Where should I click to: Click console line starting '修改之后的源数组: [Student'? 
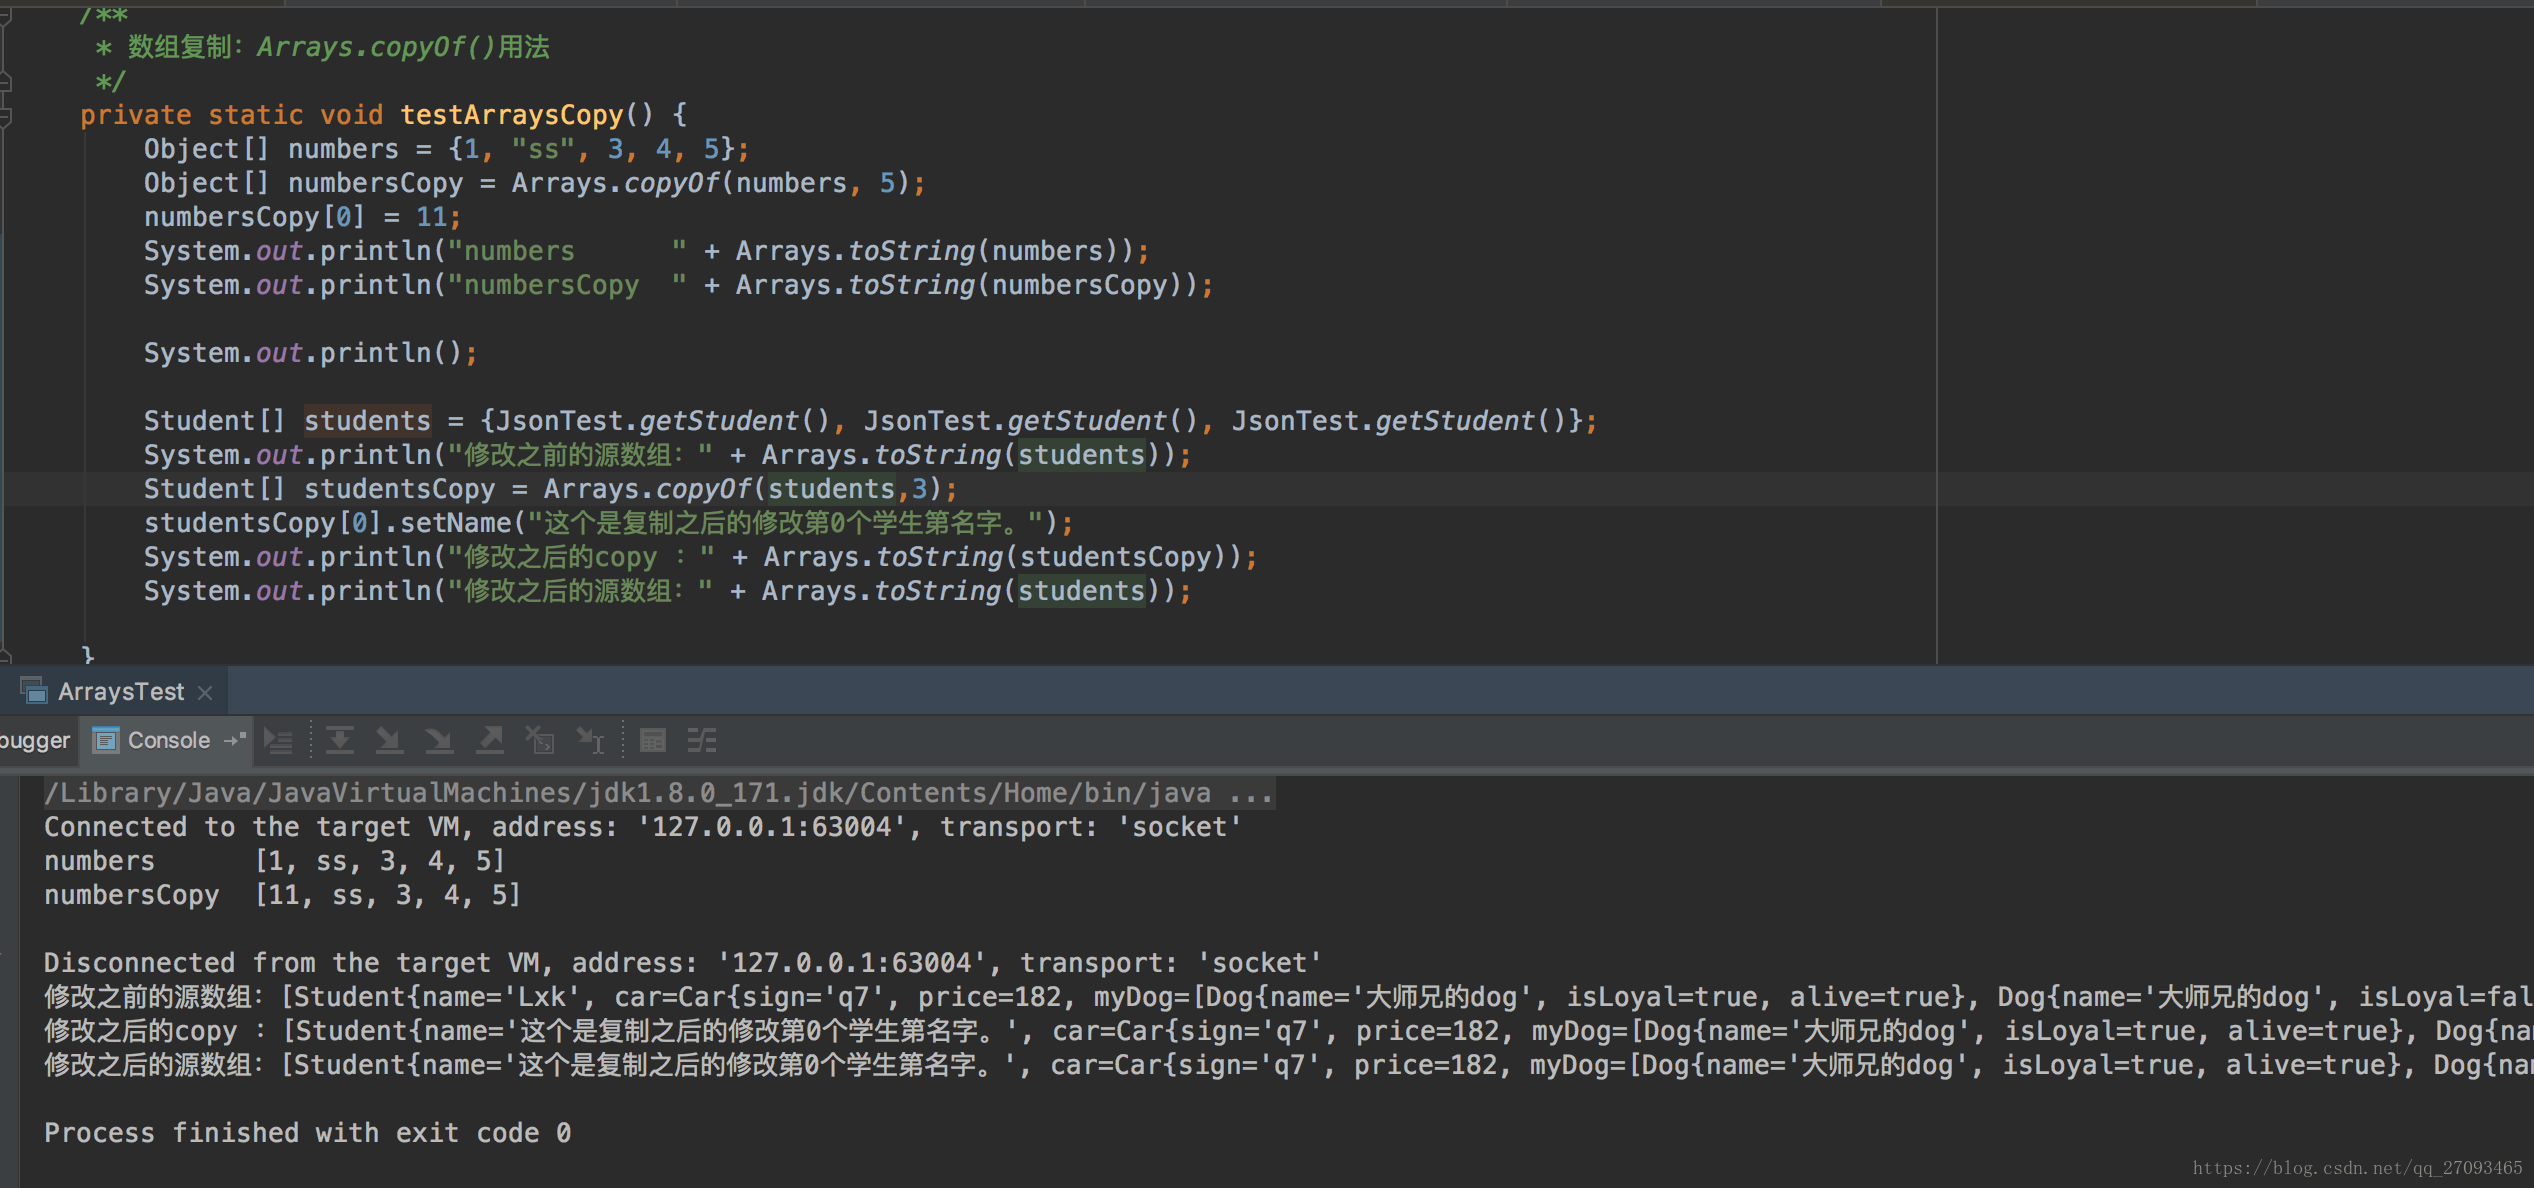pos(1289,1065)
